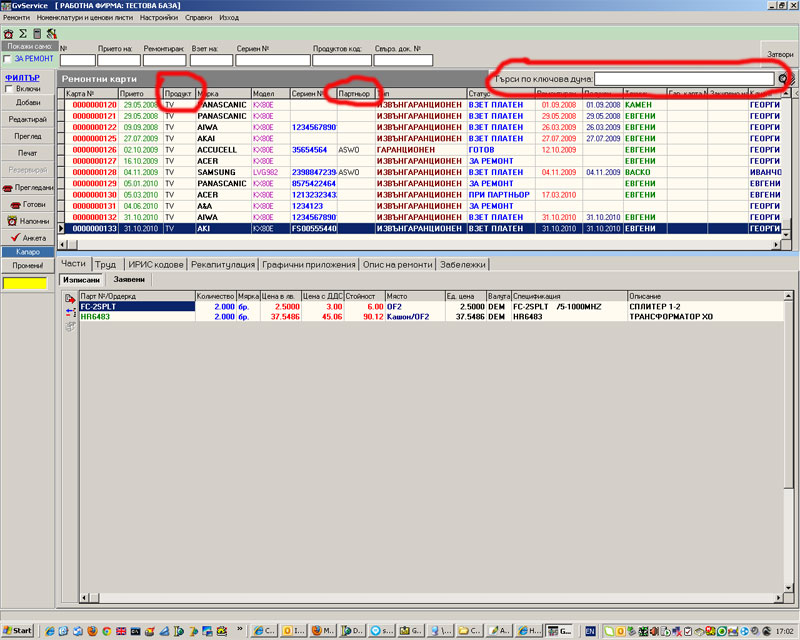
Task: Click the Изход menu item
Action: [x=229, y=17]
